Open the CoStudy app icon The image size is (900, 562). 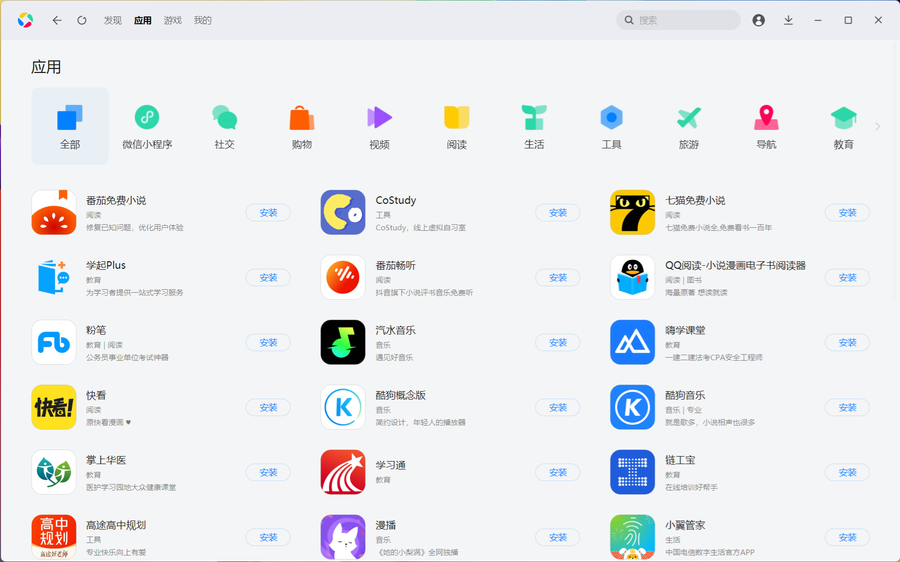click(343, 212)
